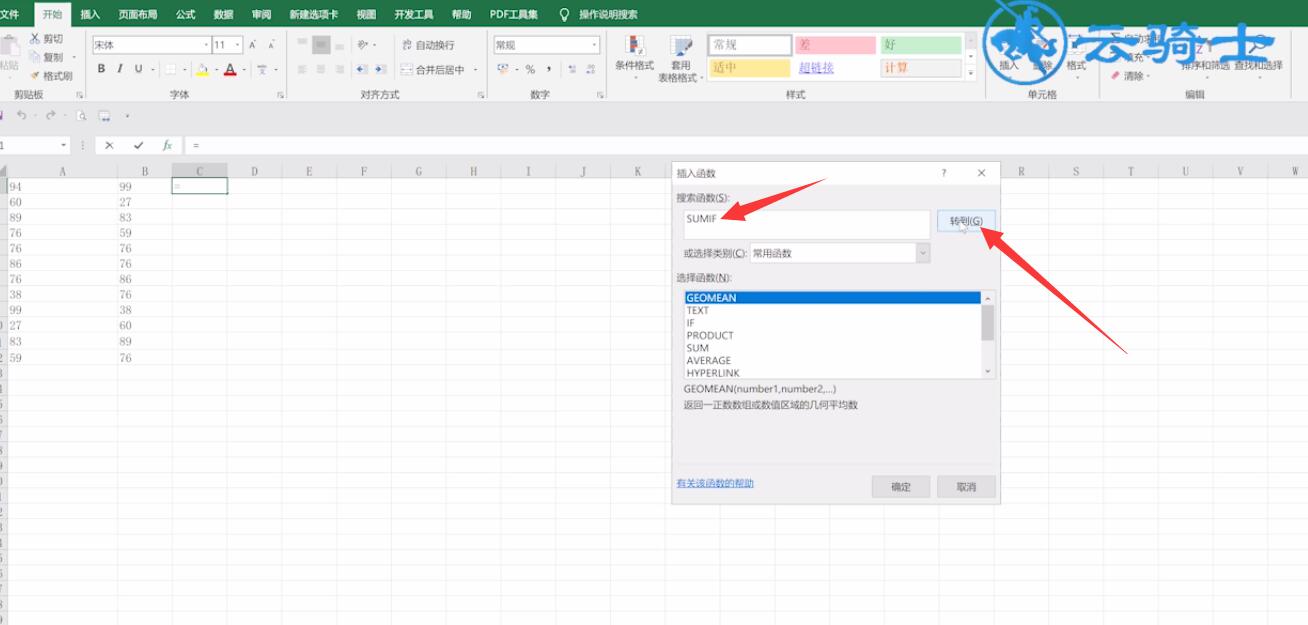The height and width of the screenshot is (625, 1308).
Task: Click the red font color button
Action: [230, 69]
